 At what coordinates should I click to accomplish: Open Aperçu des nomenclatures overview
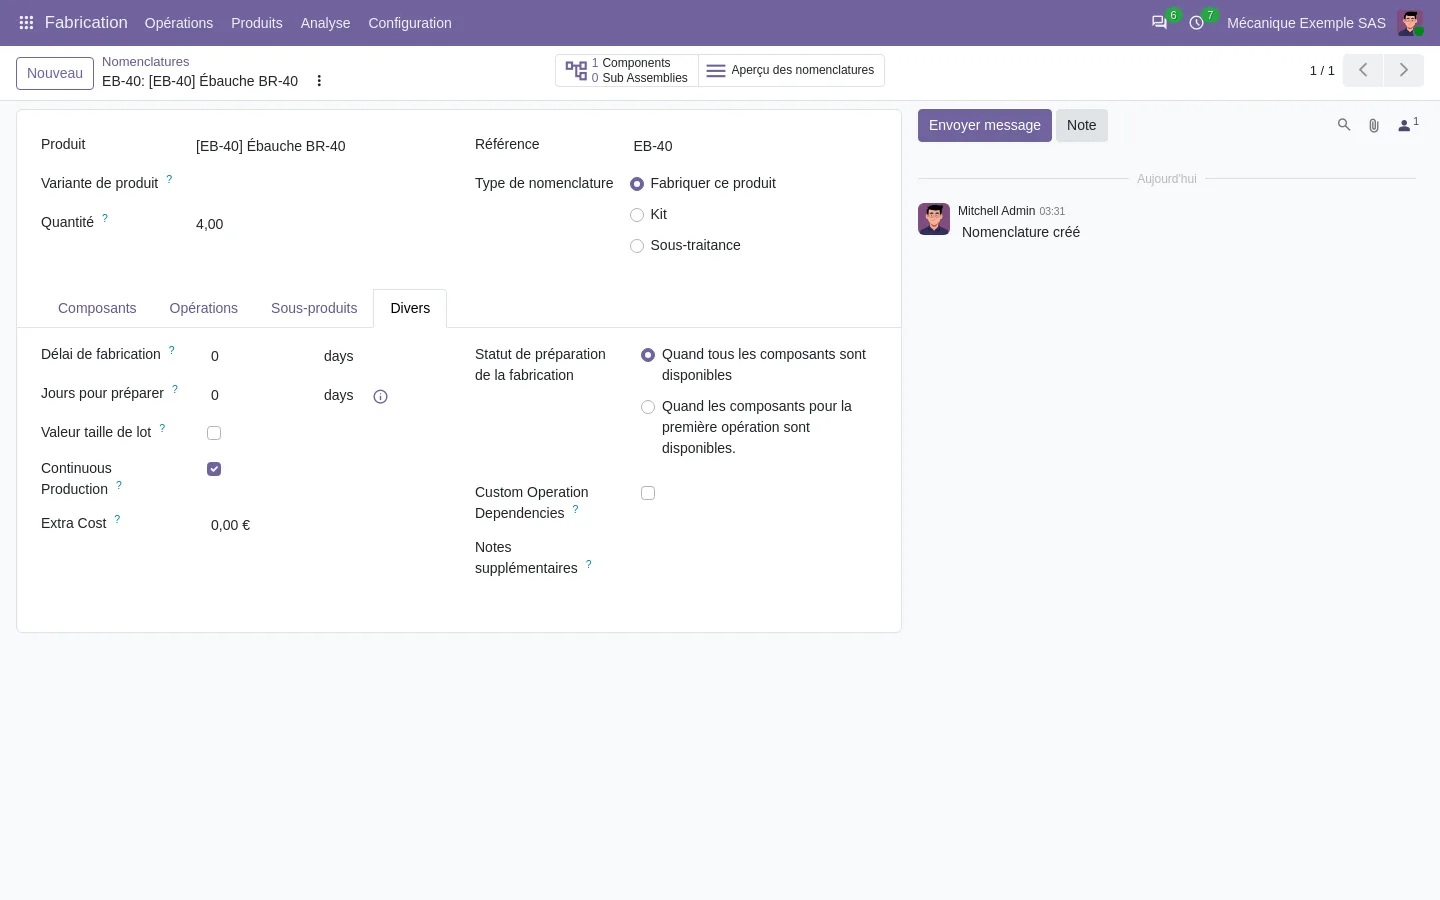[791, 70]
